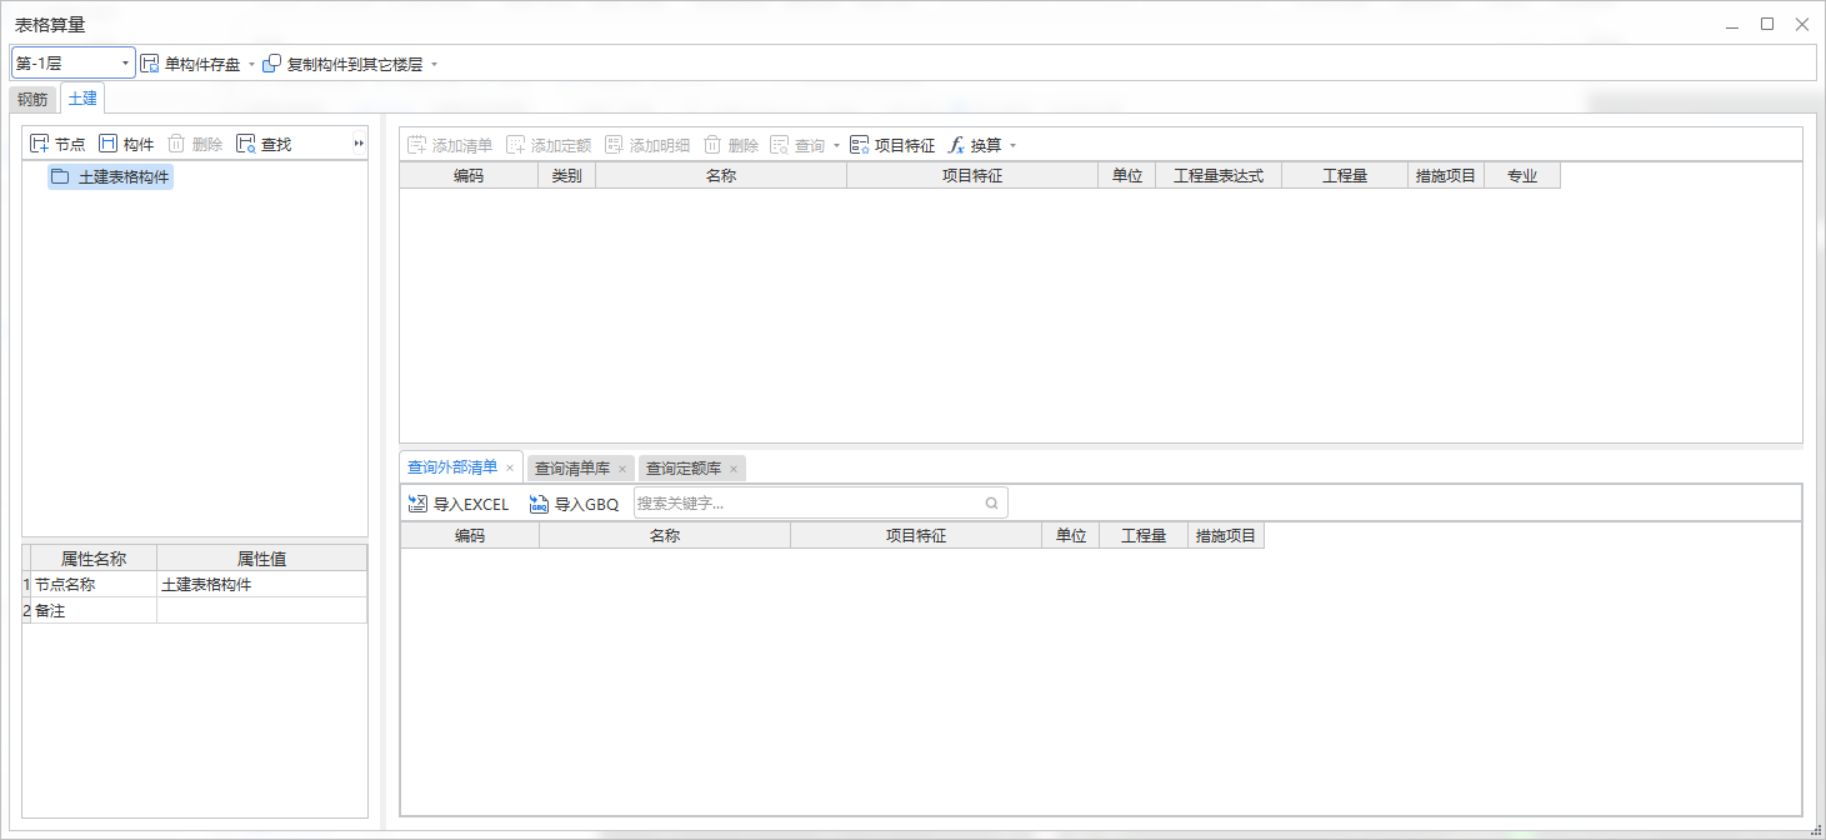
Task: Click the 工程量表达式 column header
Action: (x=1219, y=176)
